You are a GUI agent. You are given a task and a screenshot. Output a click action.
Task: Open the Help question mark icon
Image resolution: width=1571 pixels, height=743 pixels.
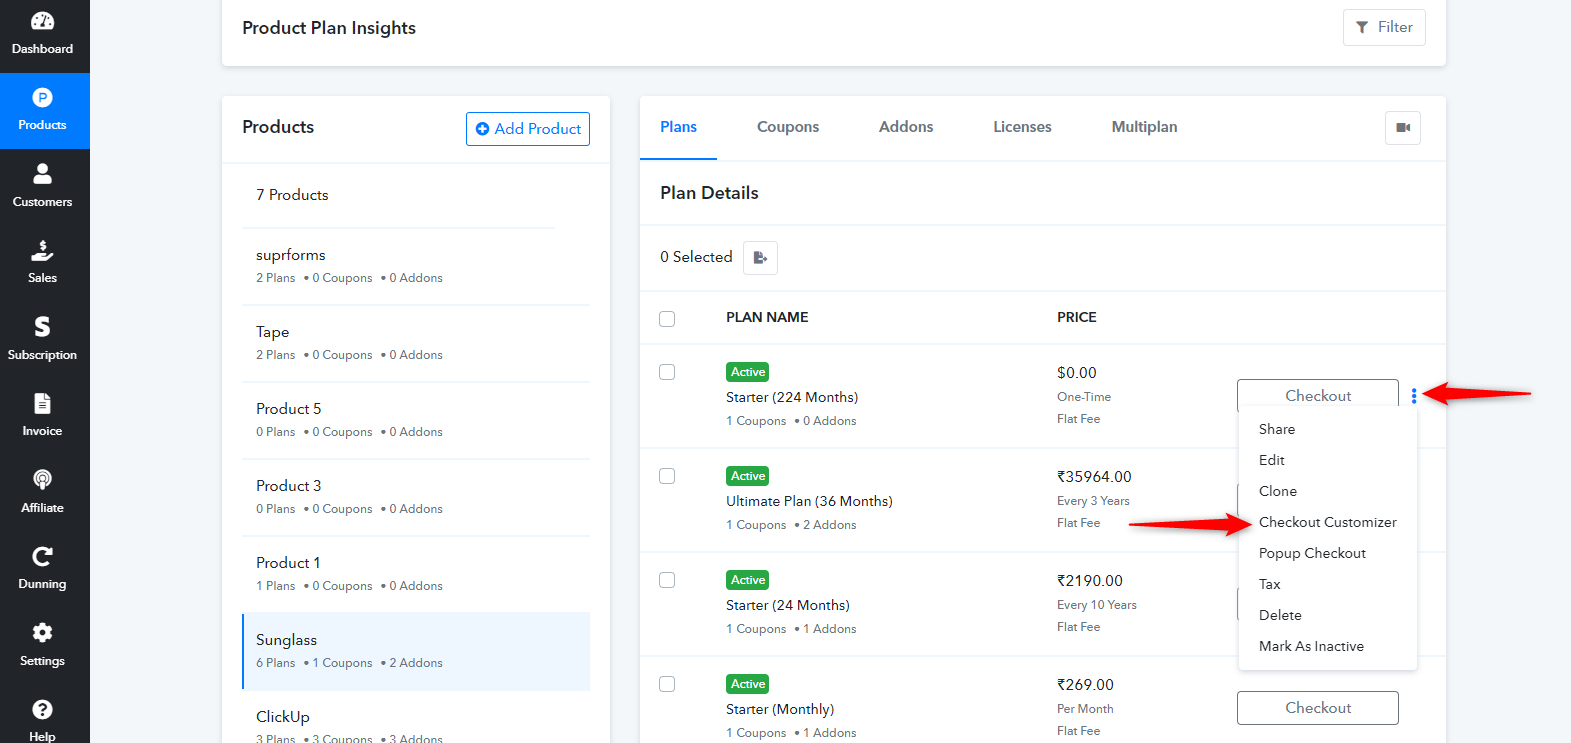click(42, 710)
